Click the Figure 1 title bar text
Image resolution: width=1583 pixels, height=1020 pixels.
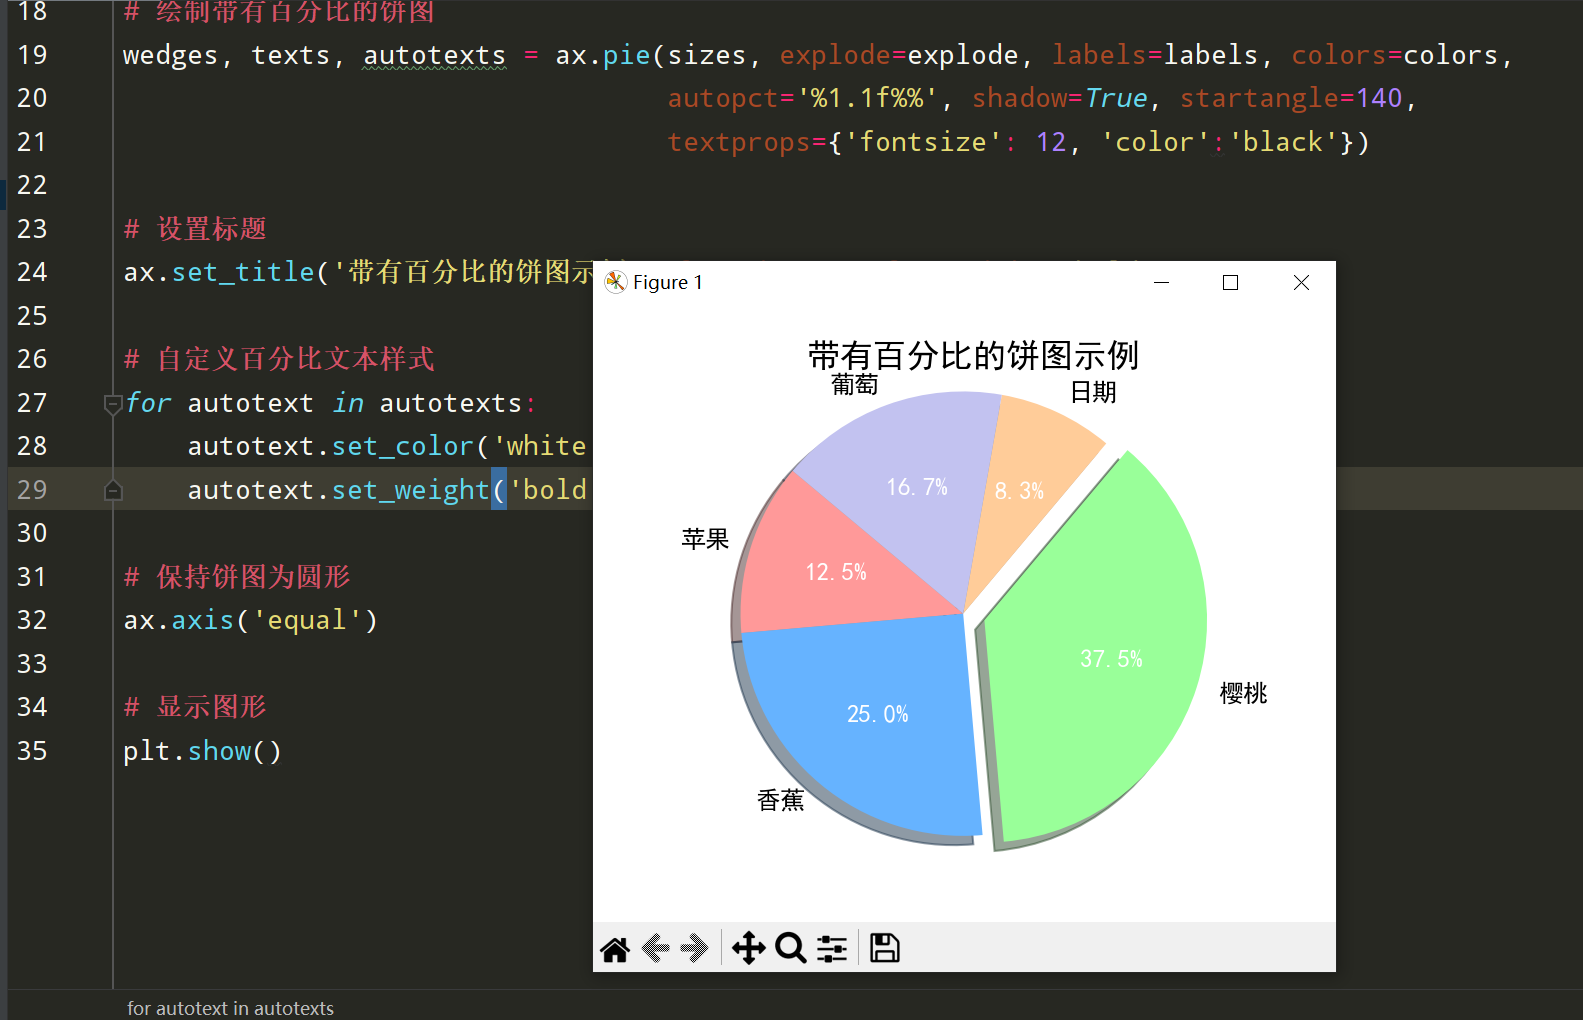[x=668, y=283]
